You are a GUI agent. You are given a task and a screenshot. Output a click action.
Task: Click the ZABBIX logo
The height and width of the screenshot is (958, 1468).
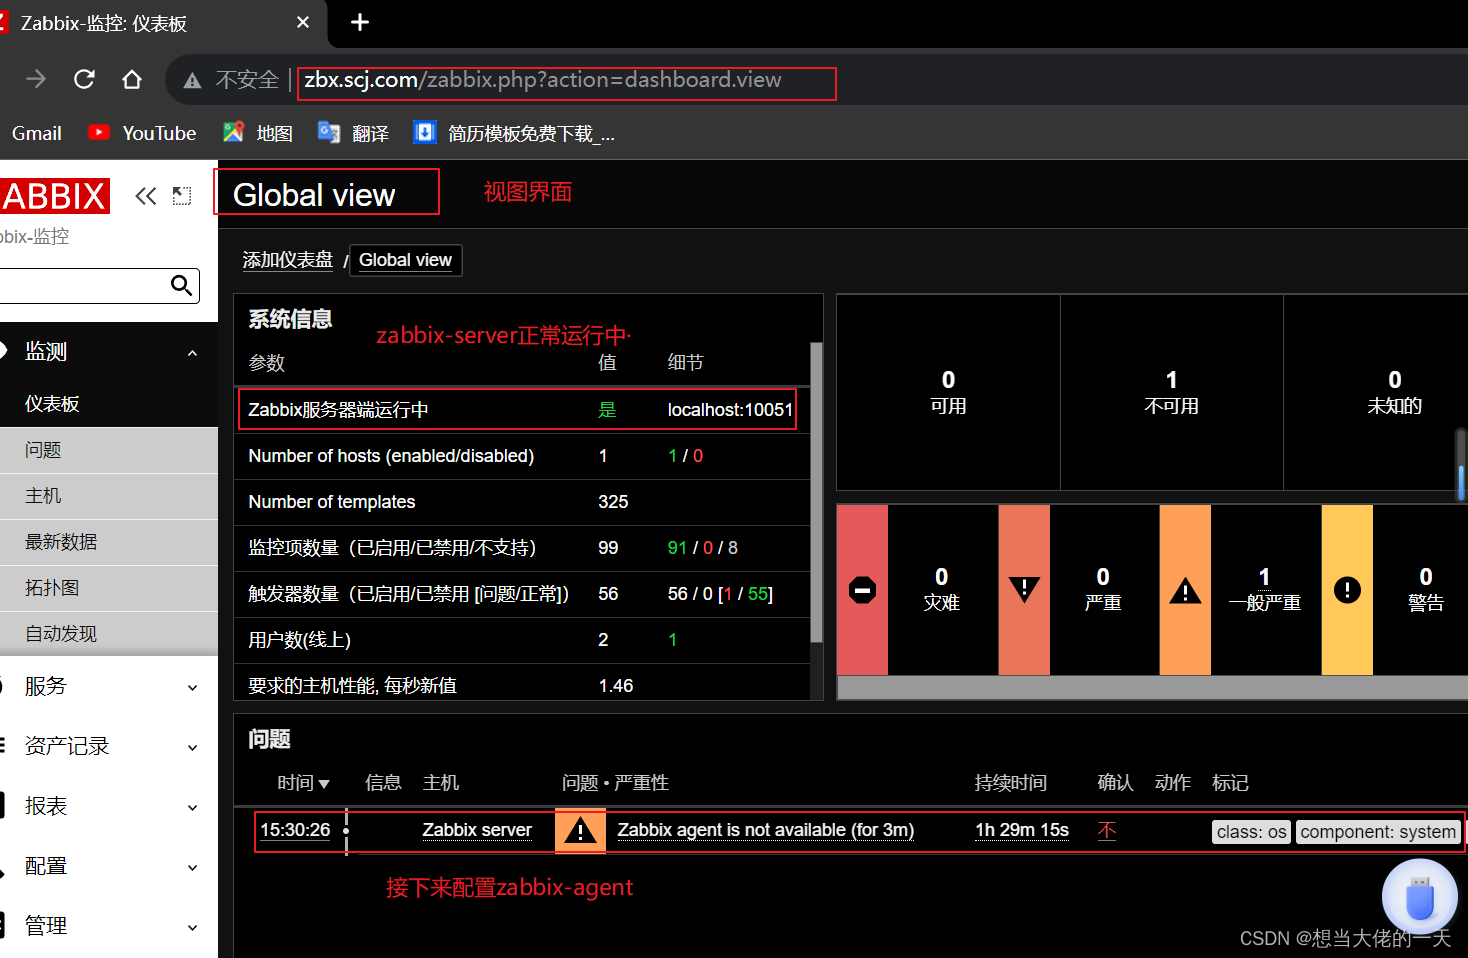click(54, 196)
